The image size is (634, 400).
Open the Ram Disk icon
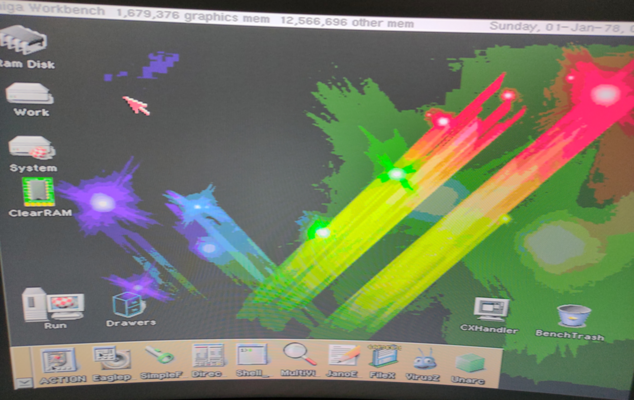pos(24,41)
